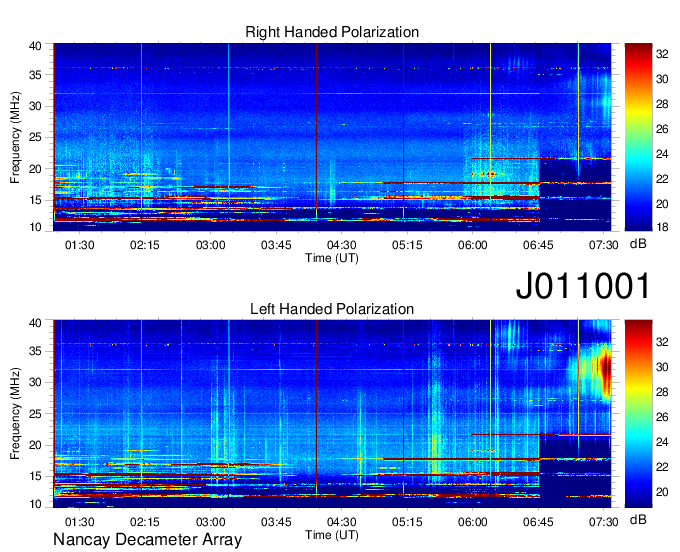Click the "15" frequency tick of the right-handed plot
Viewport: 680px width, 552px height.
pos(36,200)
